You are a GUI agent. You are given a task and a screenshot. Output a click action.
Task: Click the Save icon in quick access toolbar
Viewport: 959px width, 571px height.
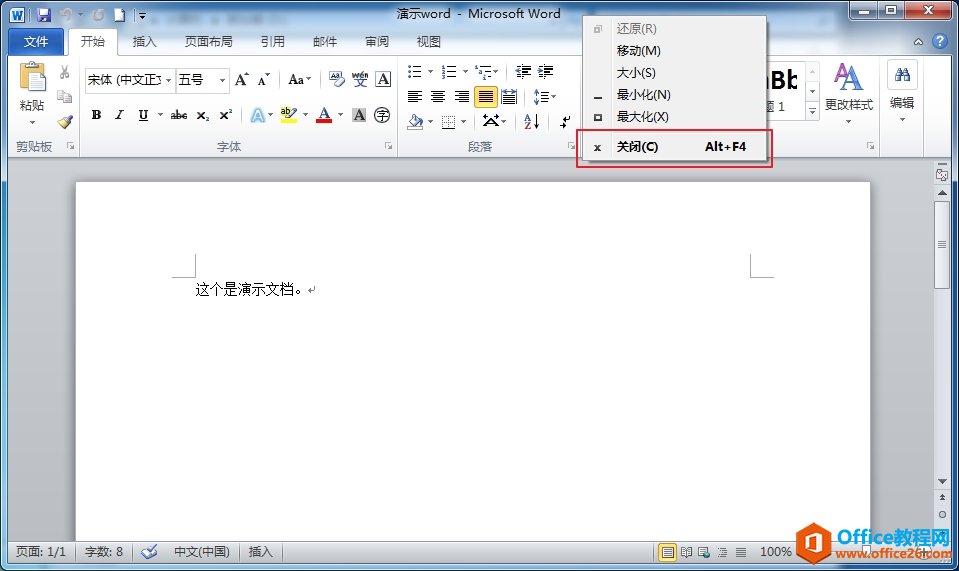pyautogui.click(x=43, y=15)
